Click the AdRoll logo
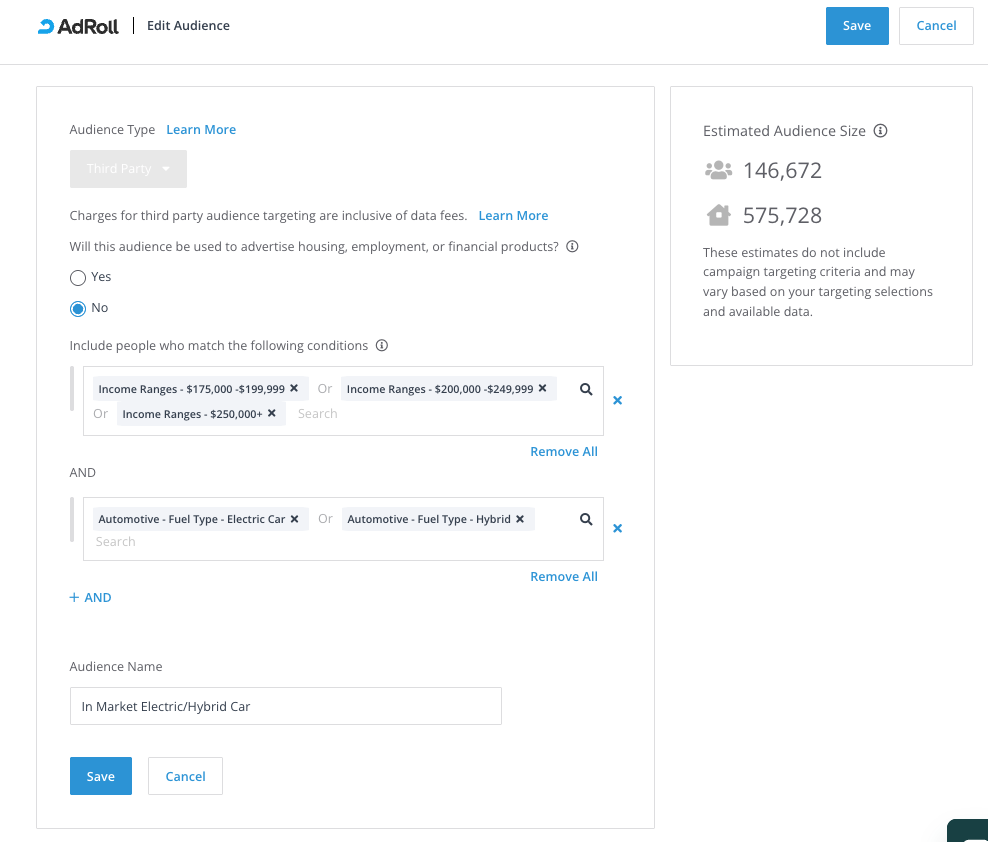Screen dimensions: 988x842 [78, 26]
